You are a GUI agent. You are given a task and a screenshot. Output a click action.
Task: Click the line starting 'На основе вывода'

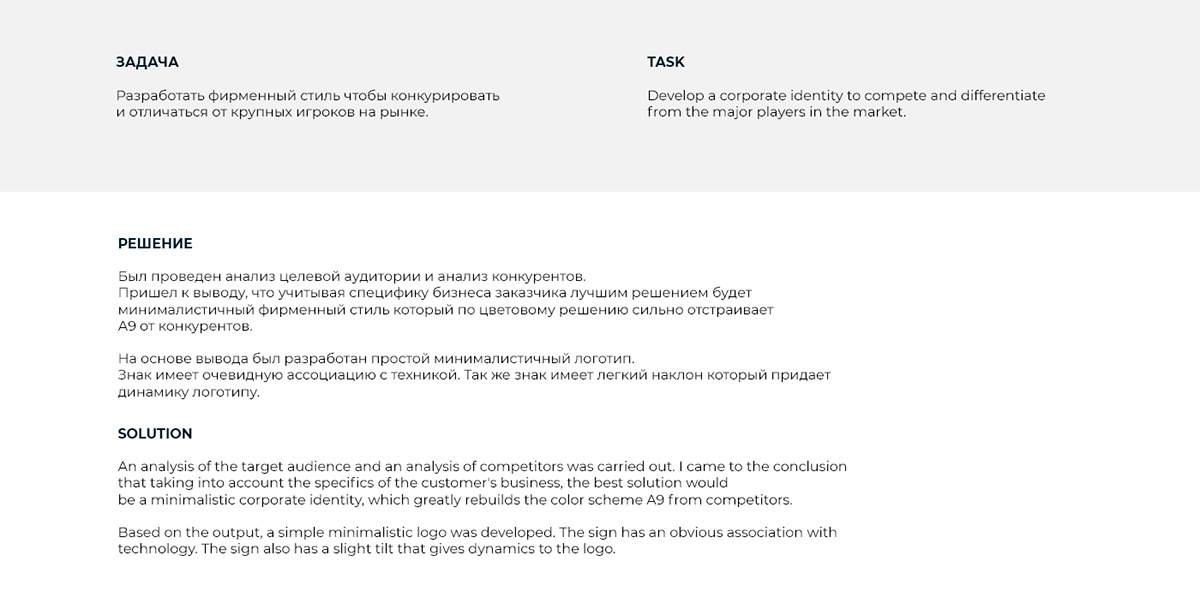click(376, 358)
